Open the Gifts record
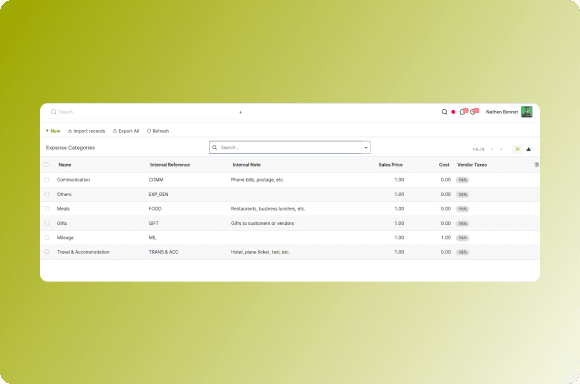 tap(62, 223)
